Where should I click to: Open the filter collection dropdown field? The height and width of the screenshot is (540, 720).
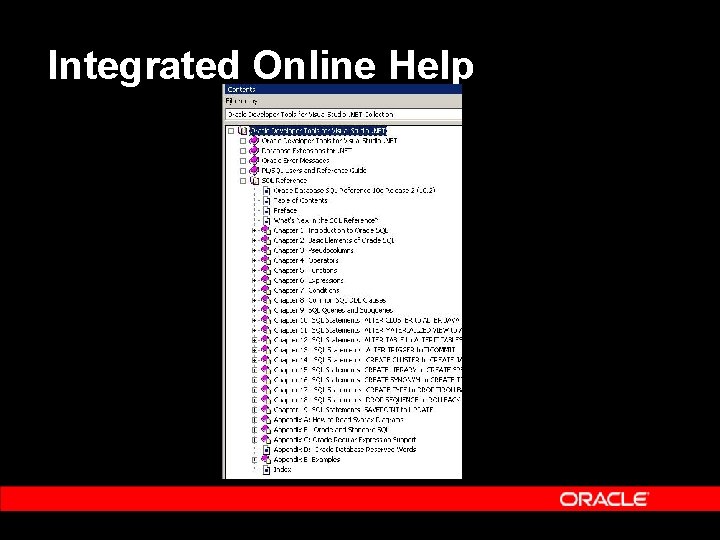pos(343,114)
